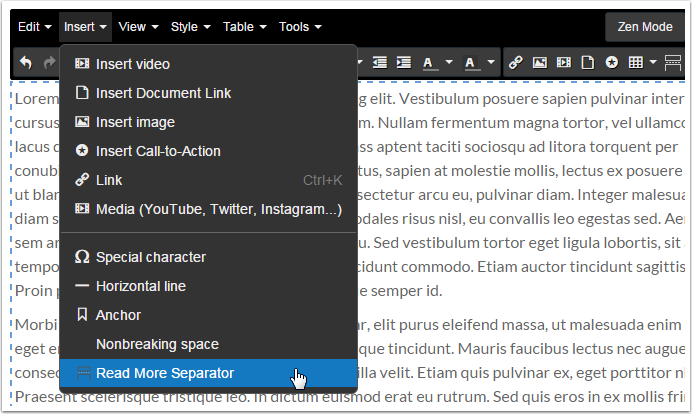Click the Decrease indent toolbar icon
This screenshot has height=414, width=692.
tap(380, 62)
